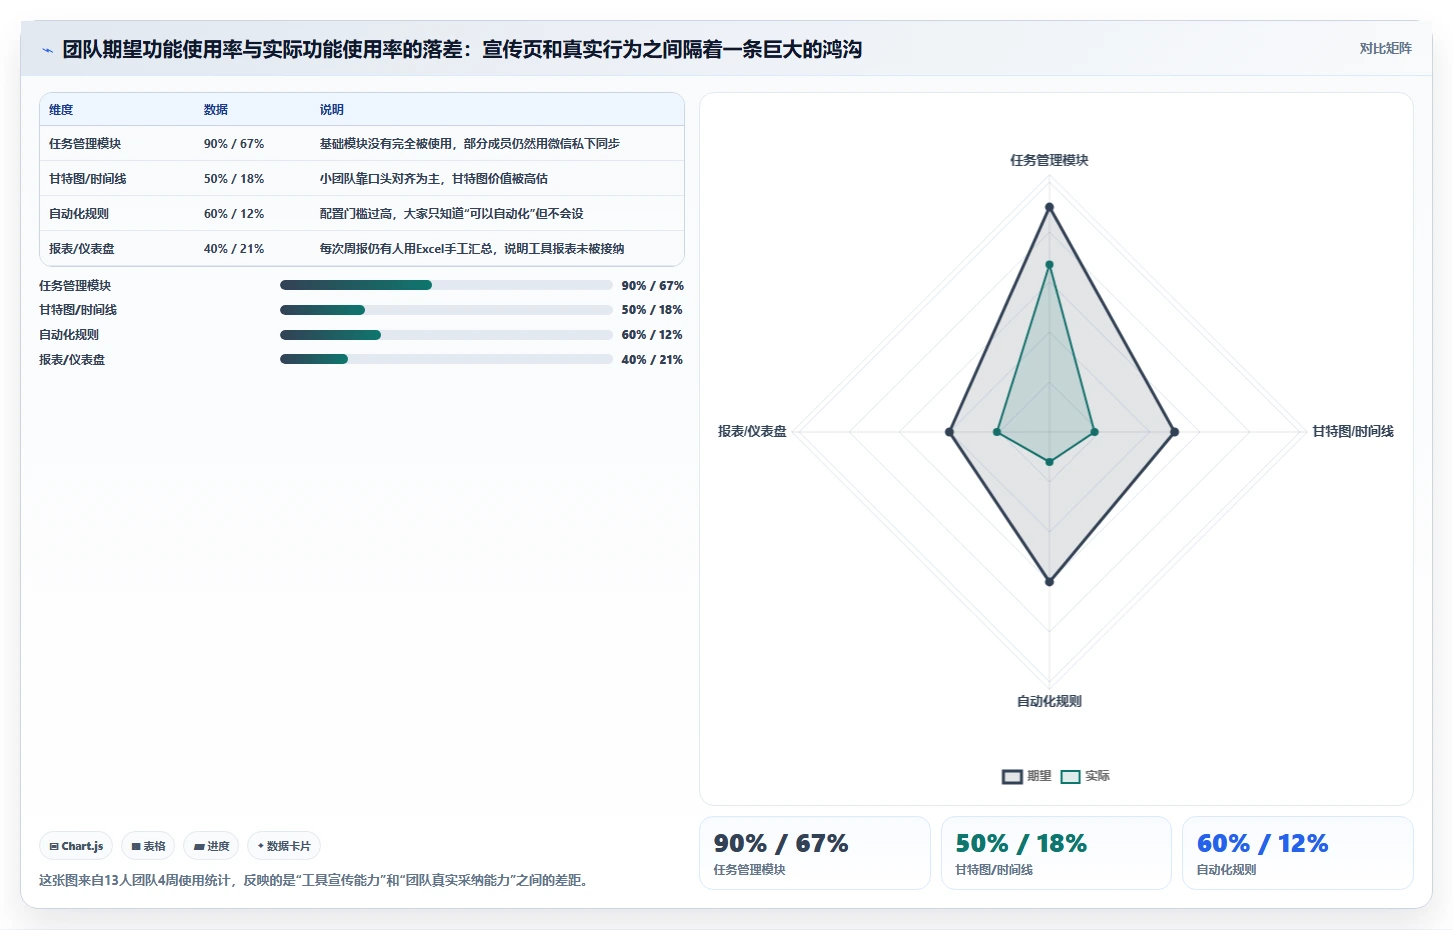Click the 自动化规则 axis label on the radar chart
This screenshot has width=1453, height=930.
[1049, 701]
